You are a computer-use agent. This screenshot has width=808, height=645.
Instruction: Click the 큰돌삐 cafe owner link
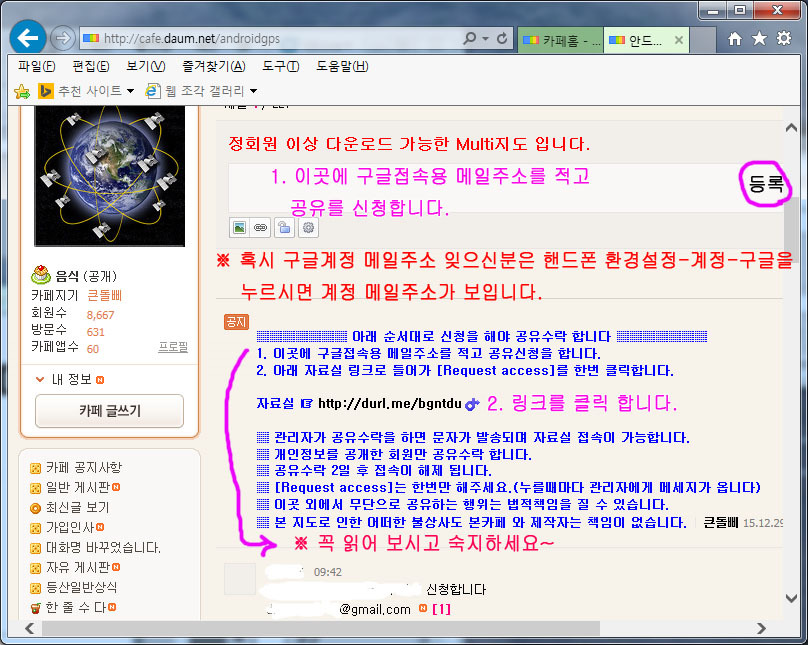tap(105, 296)
